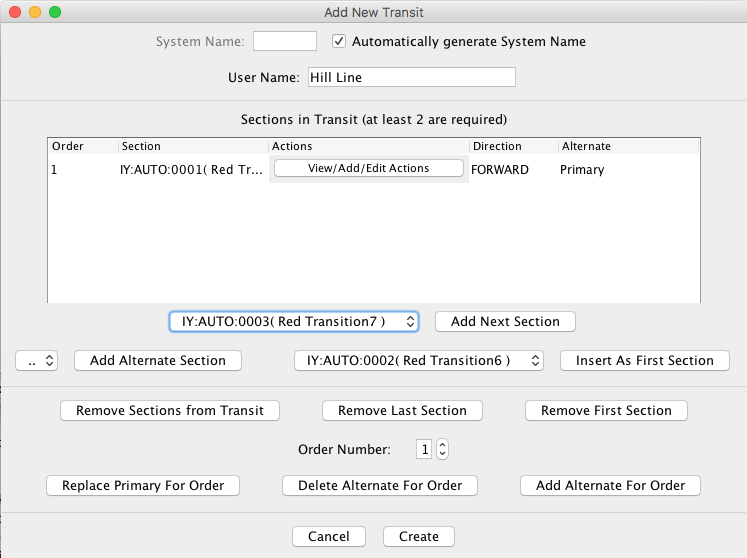Cancel the Add New Transit dialog
The height and width of the screenshot is (558, 747).
pyautogui.click(x=328, y=537)
